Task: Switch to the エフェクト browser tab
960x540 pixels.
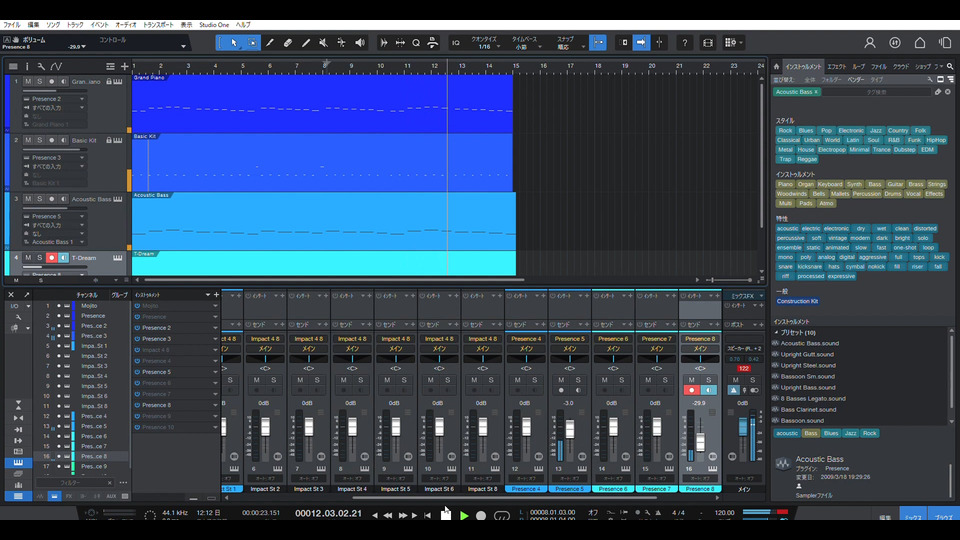Action: [836, 66]
